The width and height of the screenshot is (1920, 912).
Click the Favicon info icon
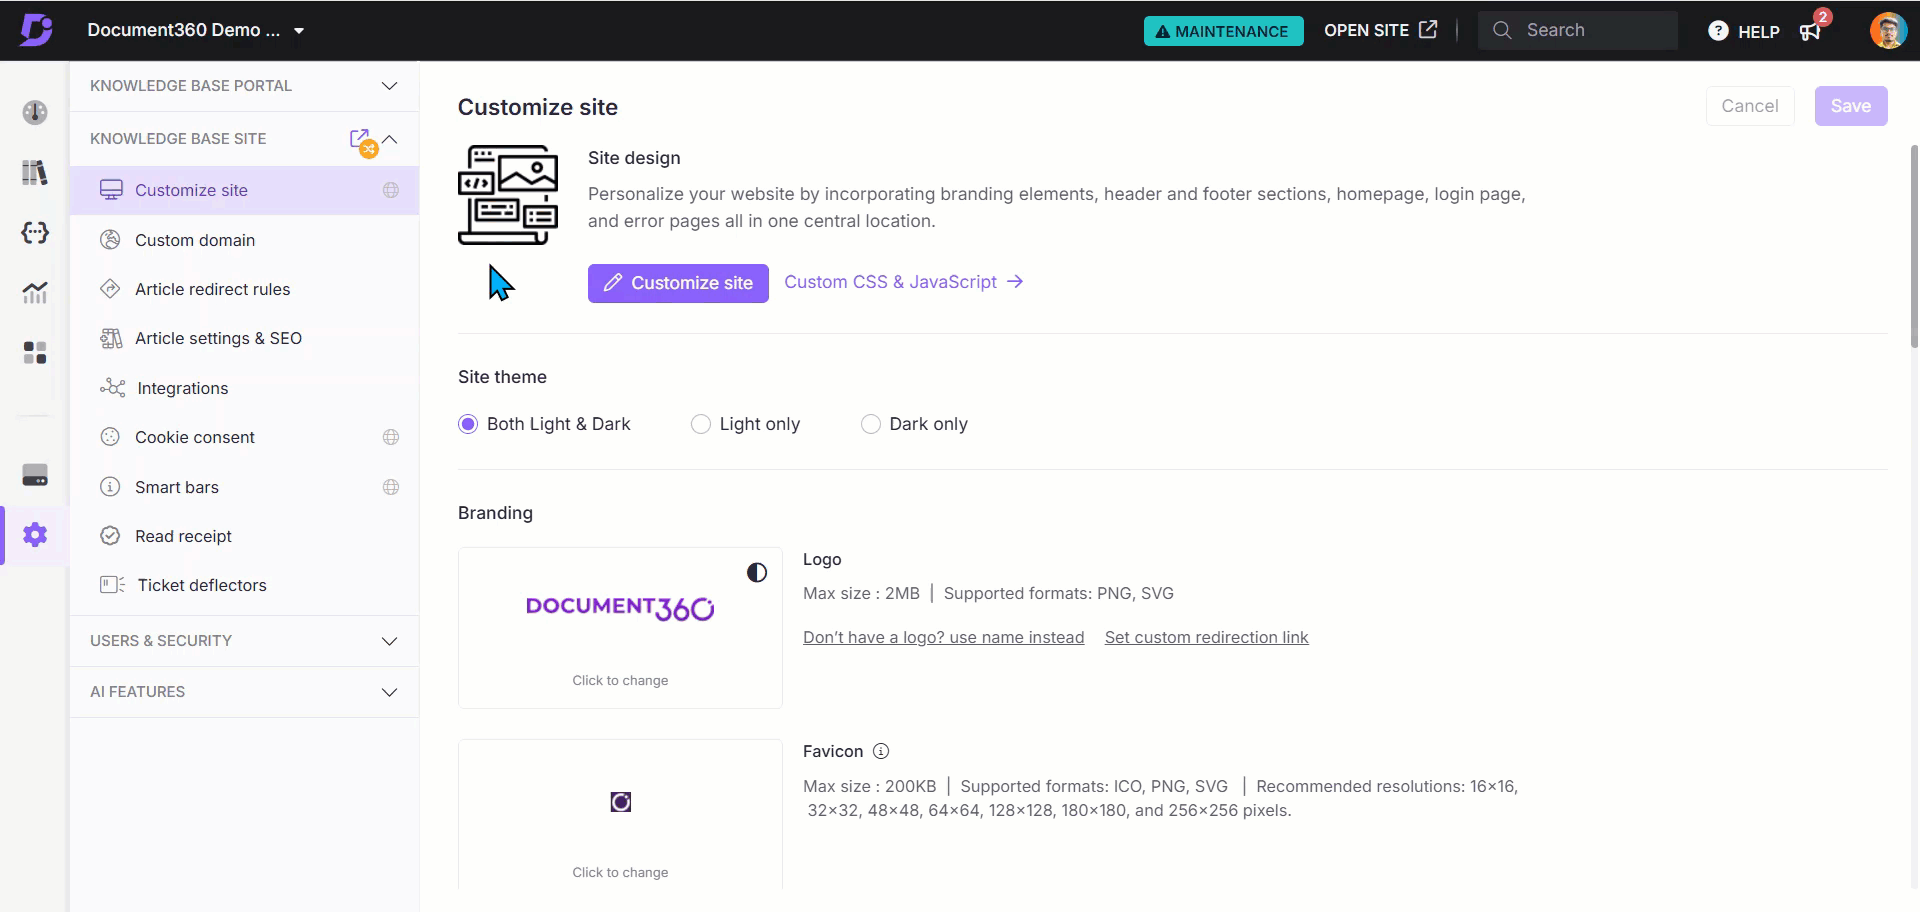pyautogui.click(x=881, y=751)
